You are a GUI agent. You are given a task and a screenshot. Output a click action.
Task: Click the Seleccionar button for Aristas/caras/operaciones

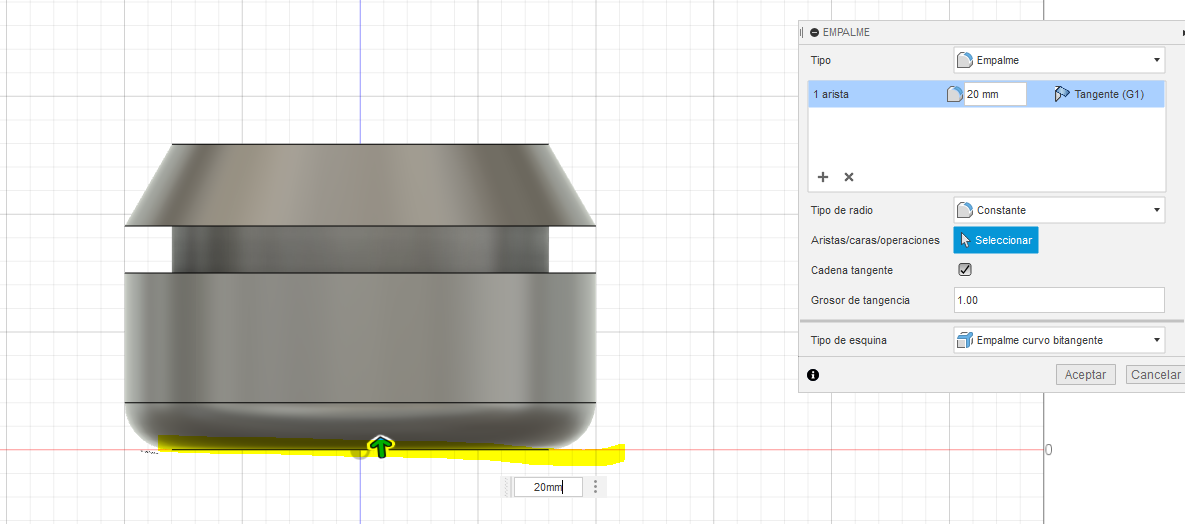click(x=996, y=240)
